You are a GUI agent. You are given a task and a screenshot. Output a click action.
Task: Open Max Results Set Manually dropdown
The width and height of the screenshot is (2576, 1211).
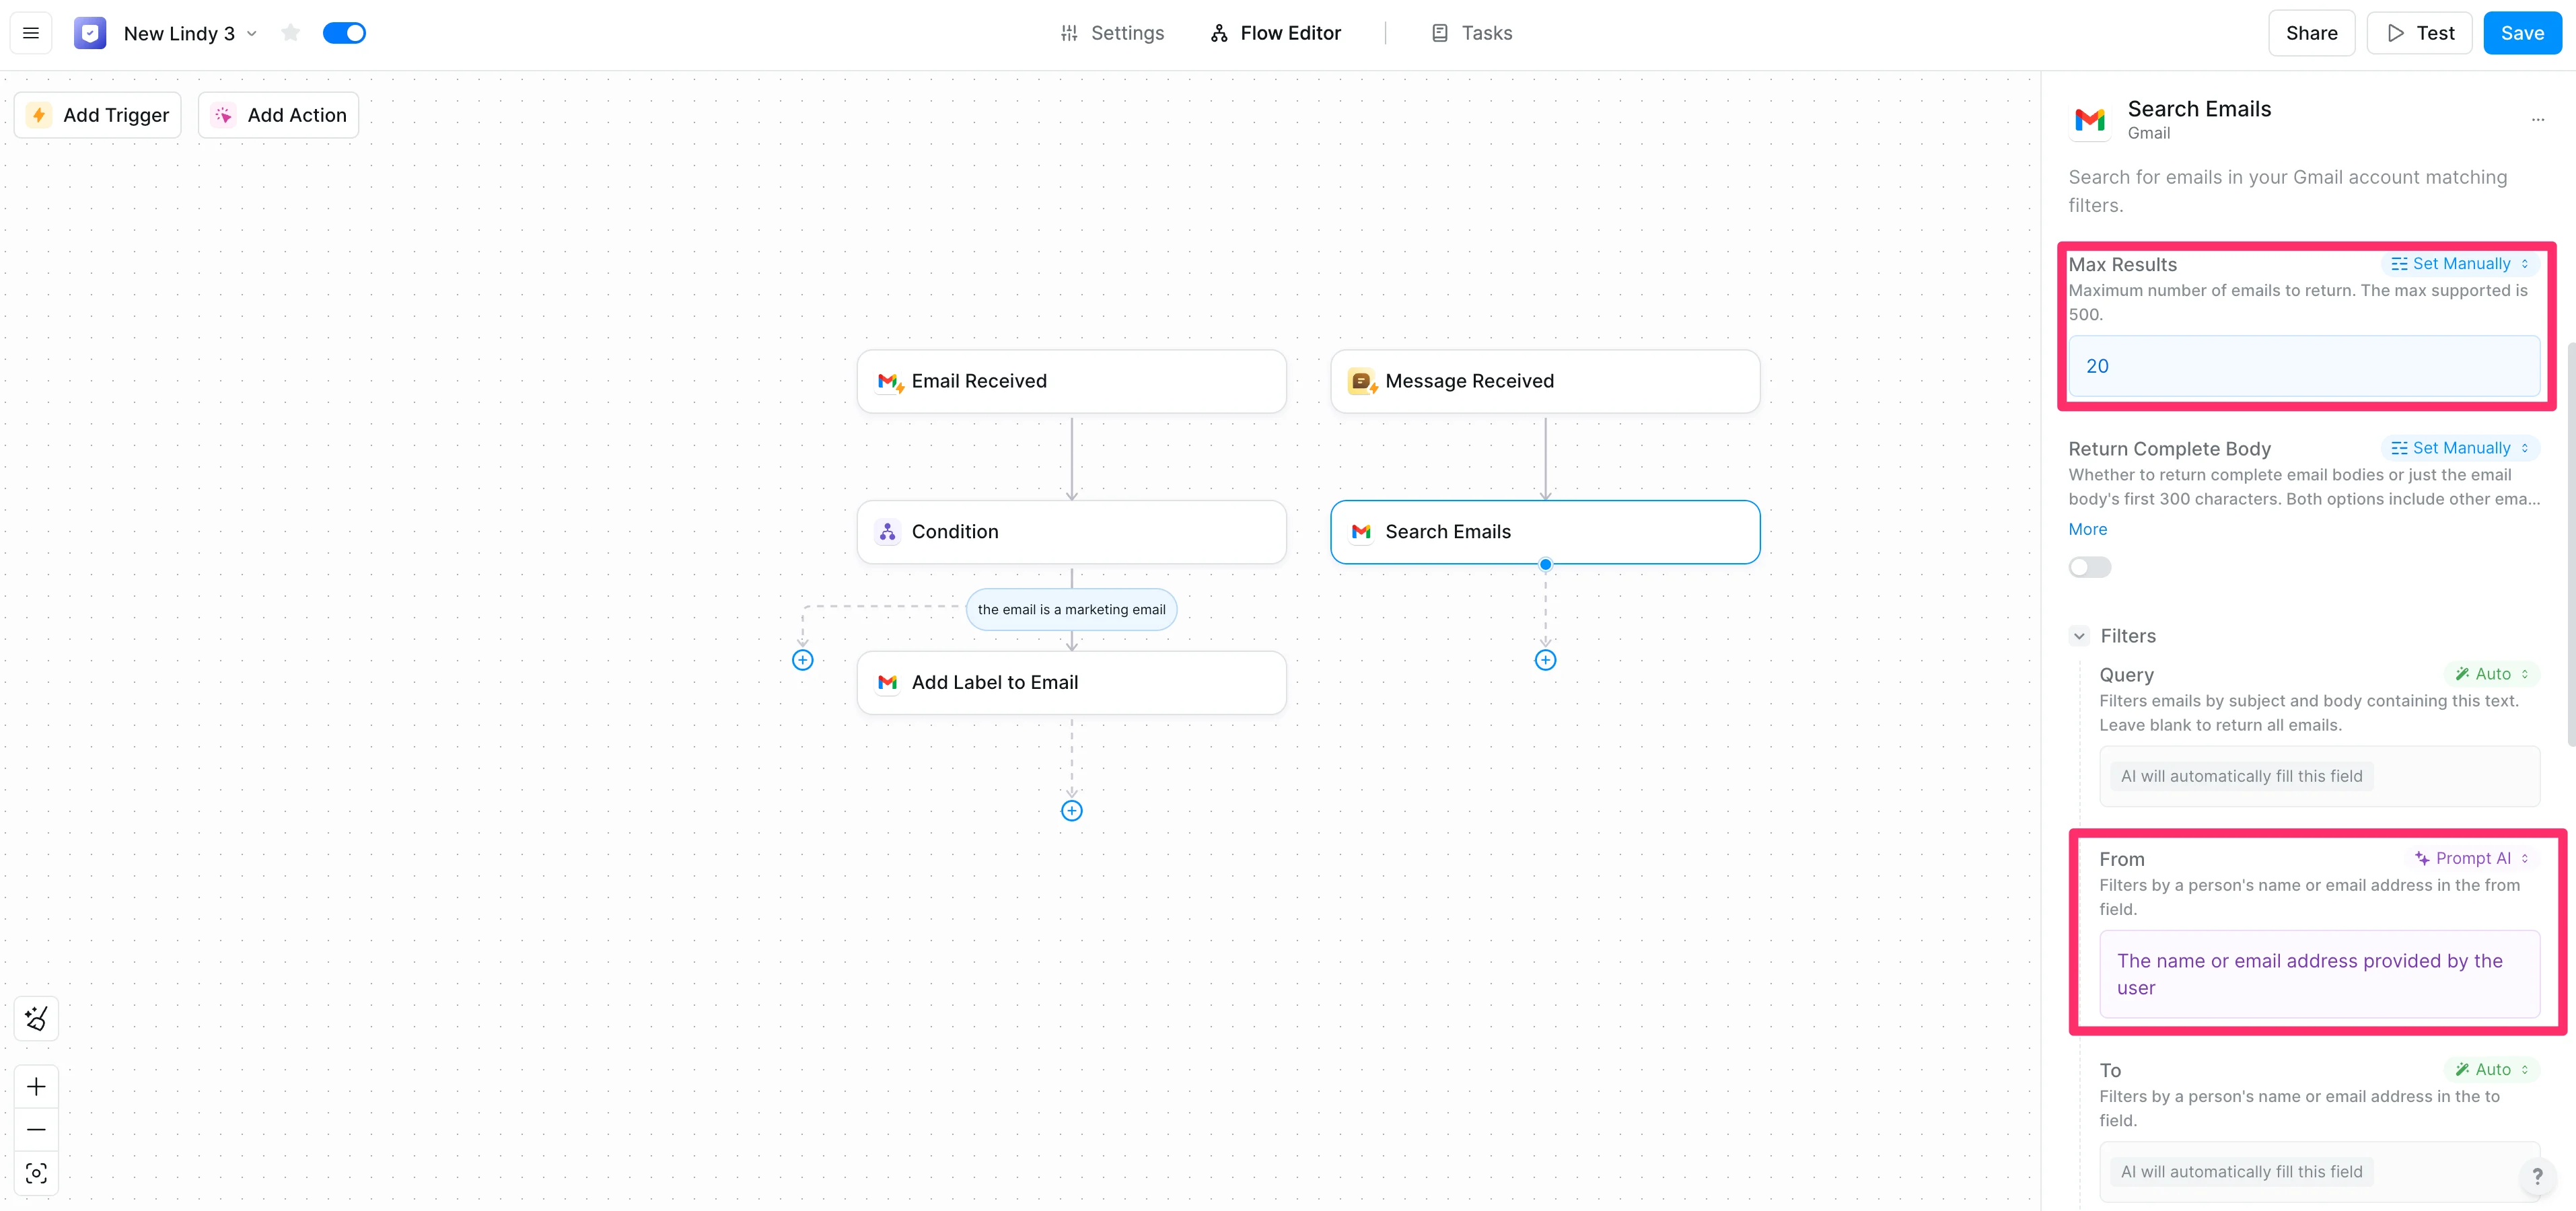pyautogui.click(x=2459, y=264)
